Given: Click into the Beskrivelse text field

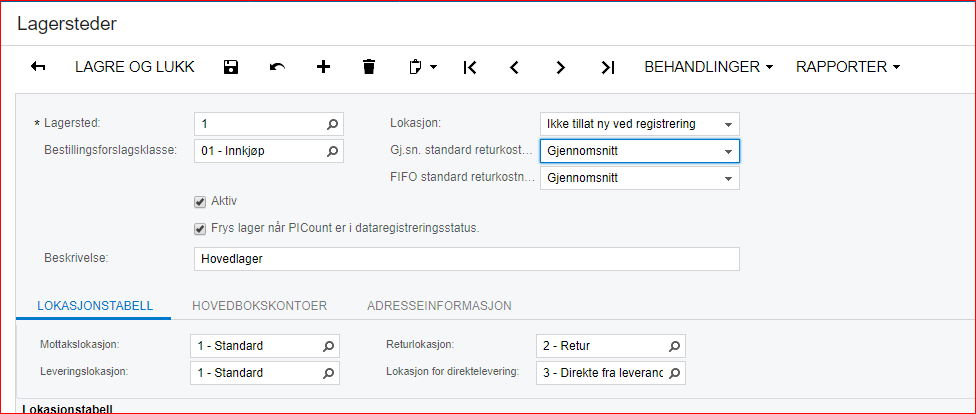Looking at the screenshot, I should [466, 259].
